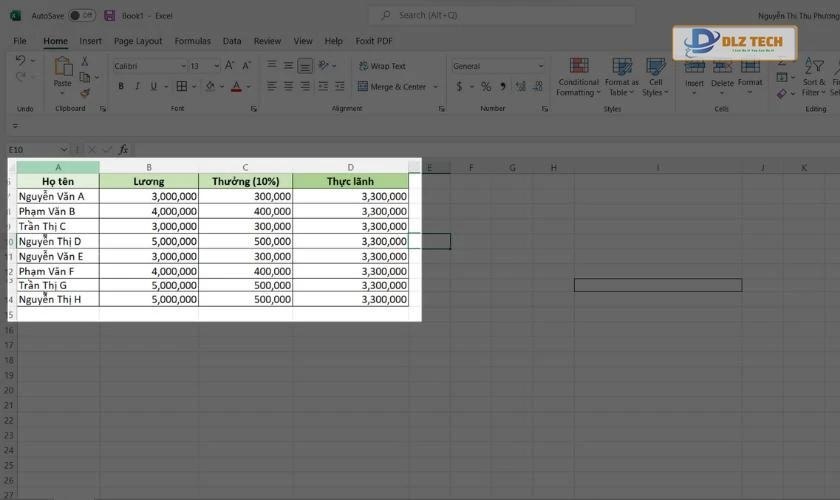The image size is (840, 500).
Task: Expand the Name Box dropdown arrow
Action: (x=65, y=149)
